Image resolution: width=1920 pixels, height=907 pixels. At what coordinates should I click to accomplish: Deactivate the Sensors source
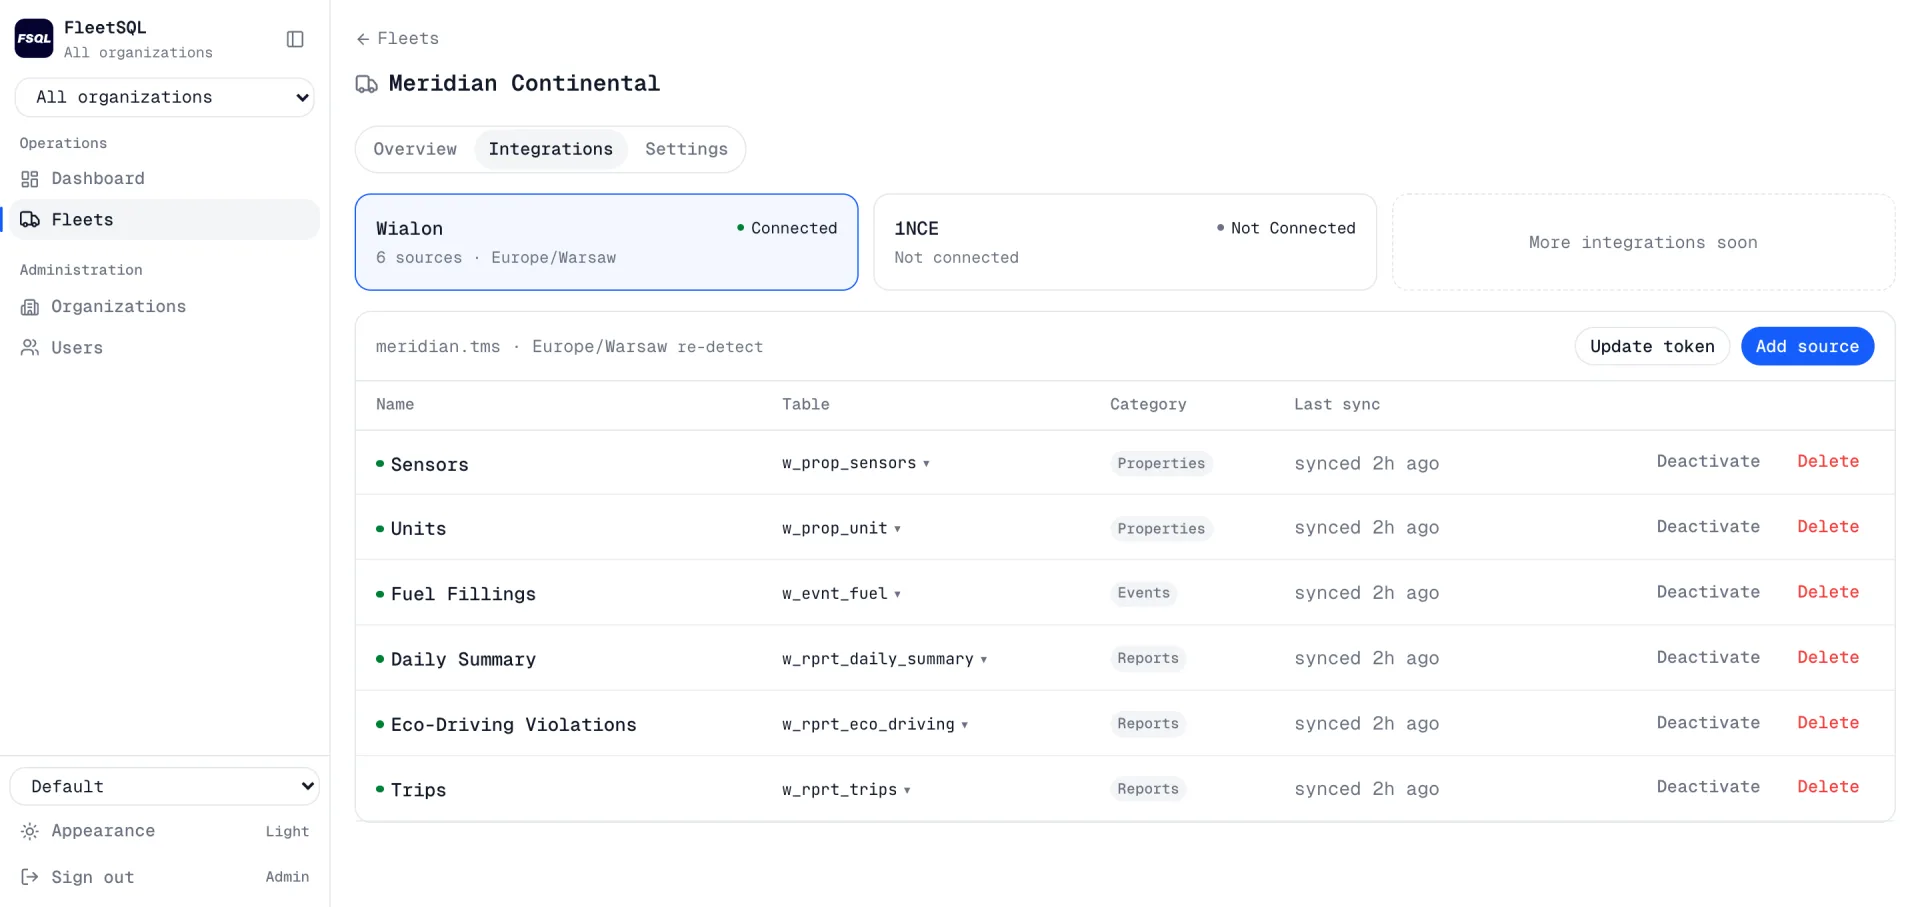(1708, 462)
